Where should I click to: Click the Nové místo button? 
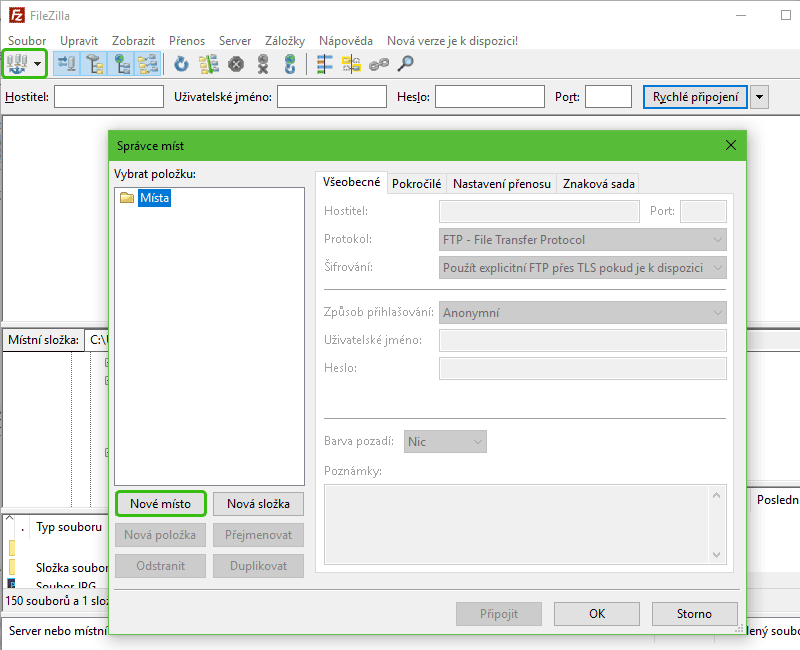[x=161, y=504]
